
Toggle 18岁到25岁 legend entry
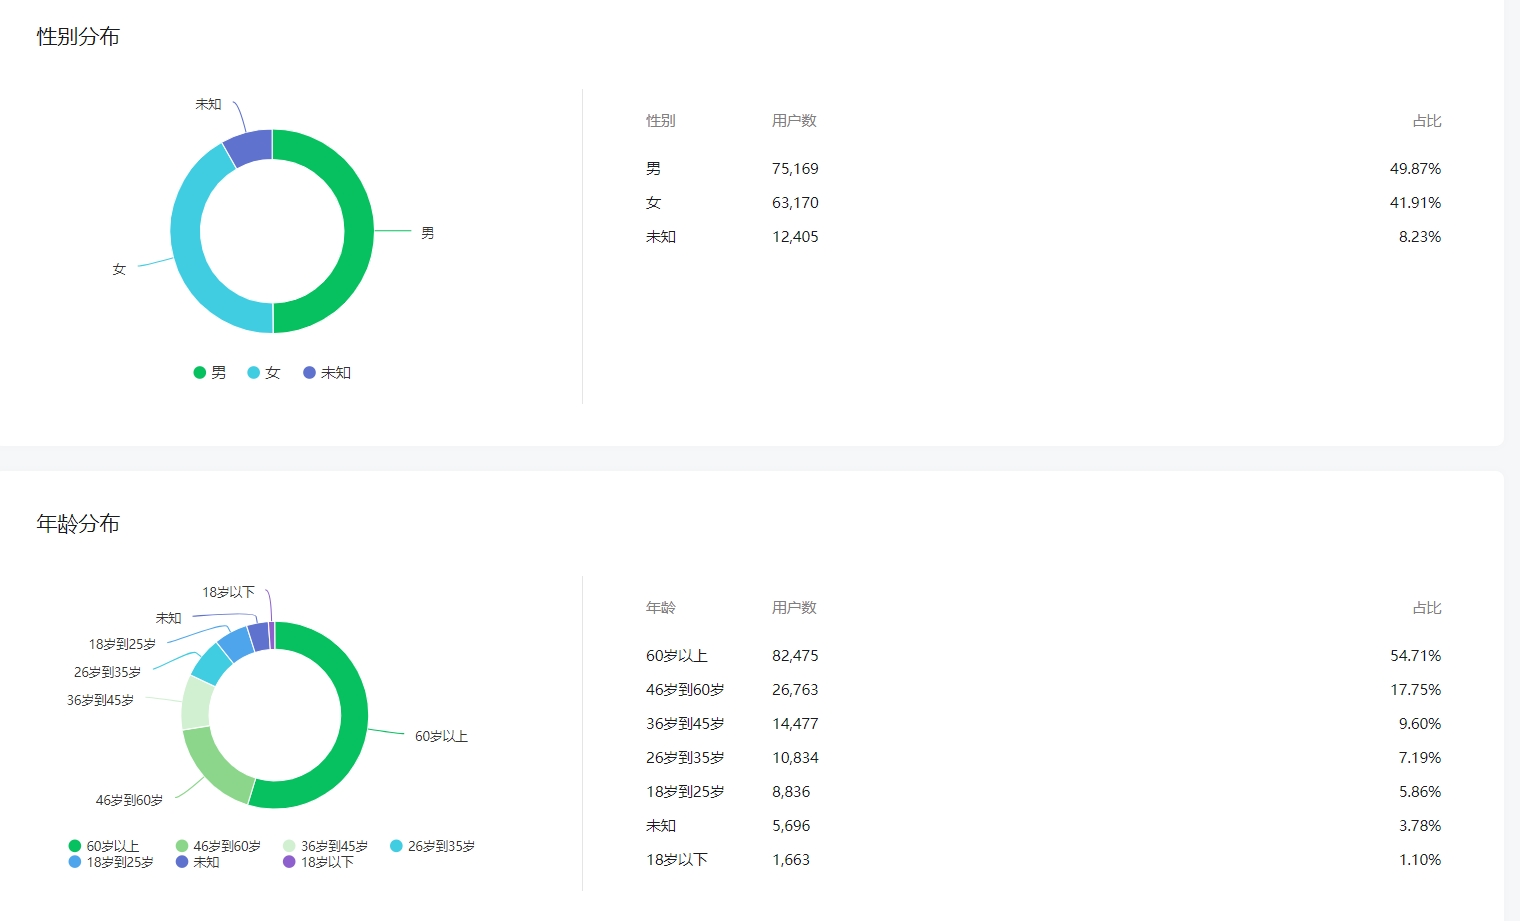tap(111, 862)
